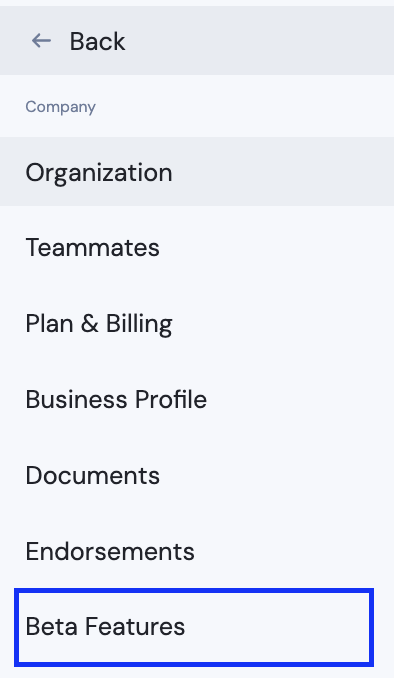Click the Company section header label

pos(61,107)
